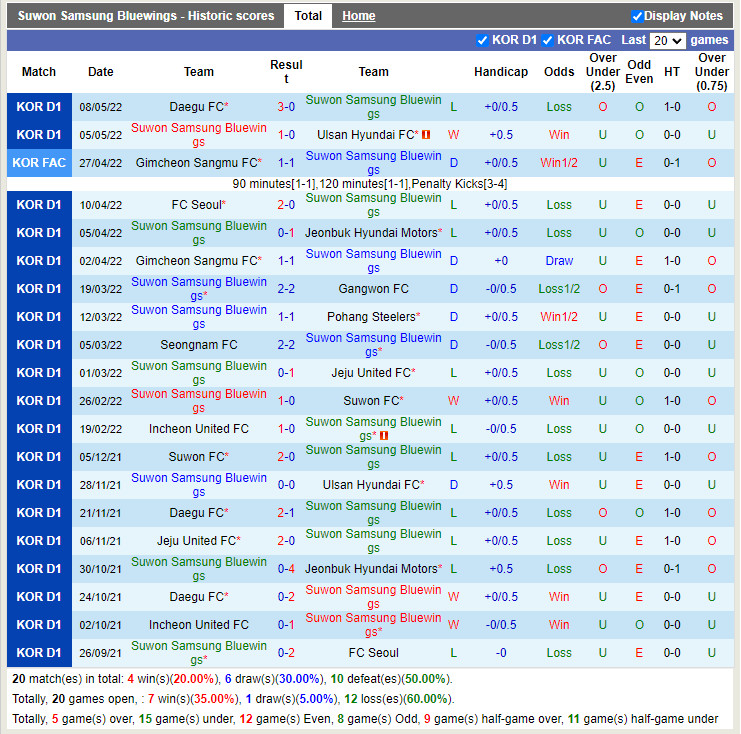Screen dimensions: 741x734
Task: Click the red card icon beside Ulsan Hyundai FC
Action: tap(426, 135)
